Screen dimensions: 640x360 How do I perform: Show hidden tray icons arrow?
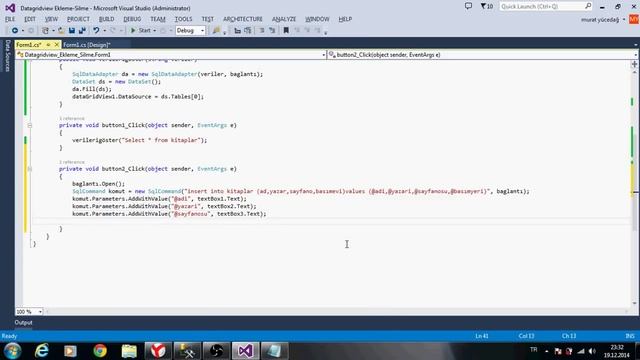[x=547, y=351]
